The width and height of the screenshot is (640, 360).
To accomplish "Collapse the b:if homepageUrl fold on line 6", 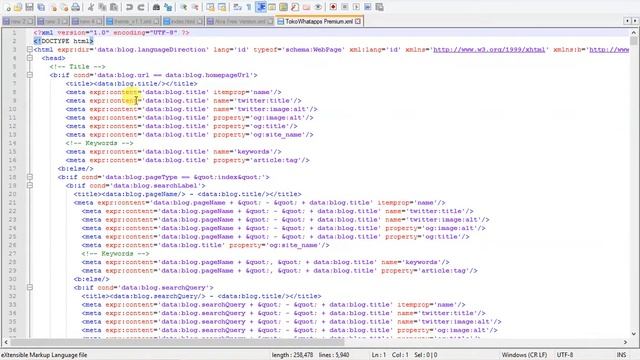I will 29,75.
